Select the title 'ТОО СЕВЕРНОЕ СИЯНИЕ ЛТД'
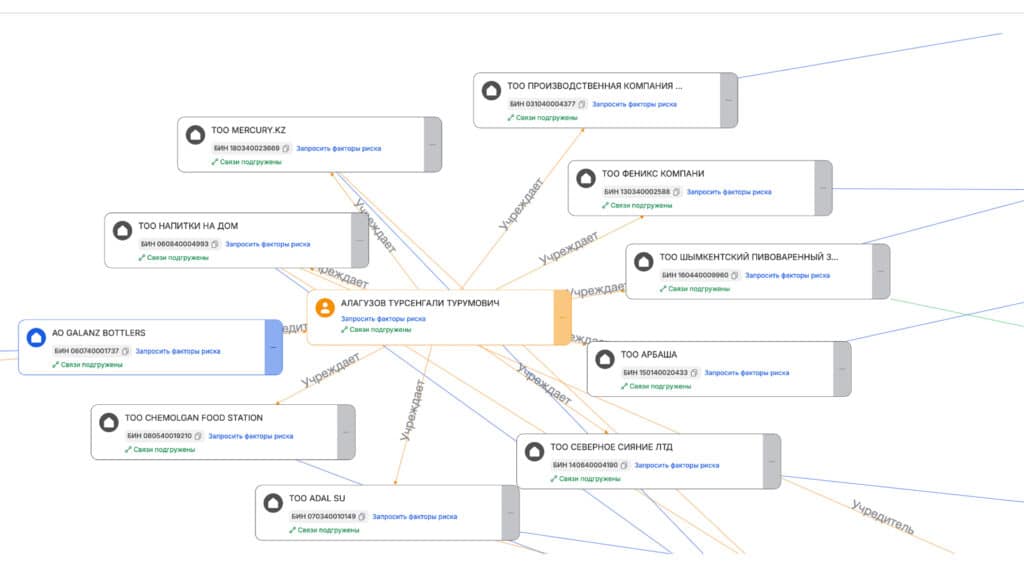 pyautogui.click(x=611, y=447)
